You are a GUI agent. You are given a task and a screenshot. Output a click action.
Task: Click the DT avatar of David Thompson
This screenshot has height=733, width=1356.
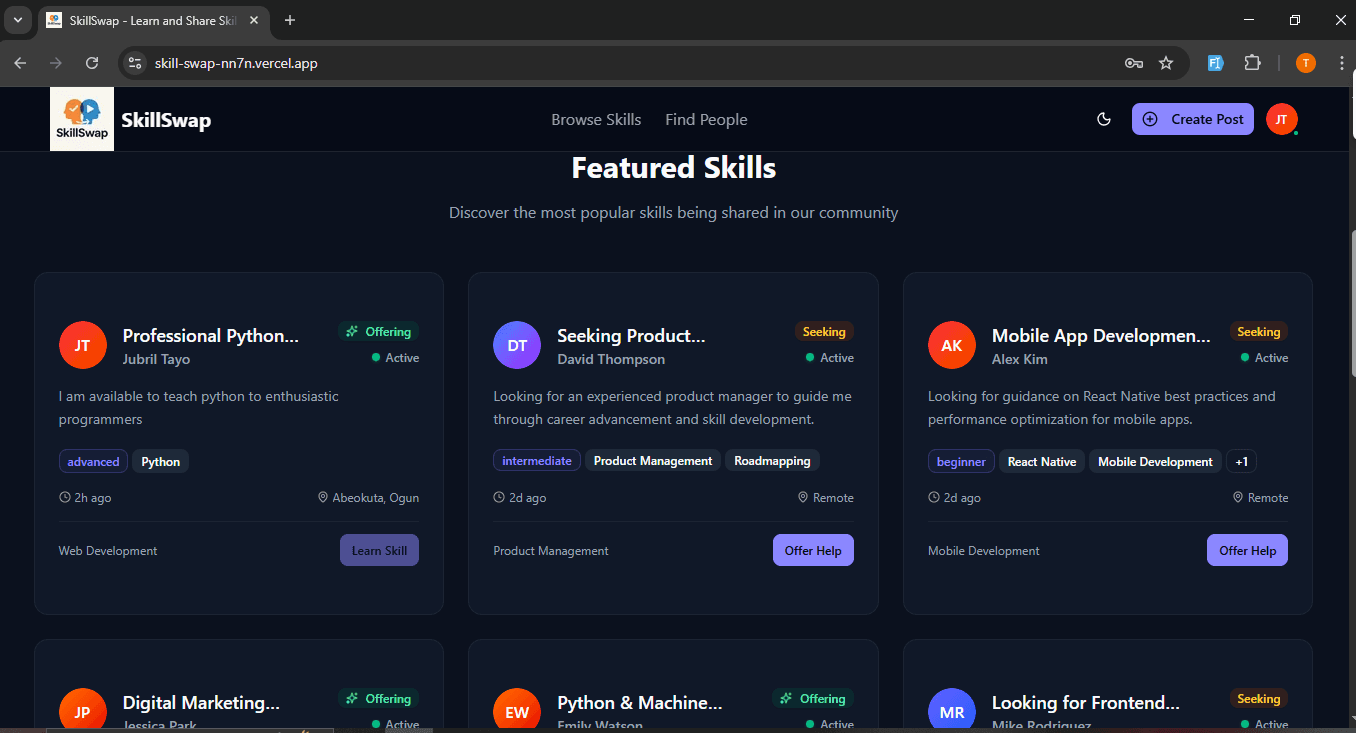[x=517, y=345]
